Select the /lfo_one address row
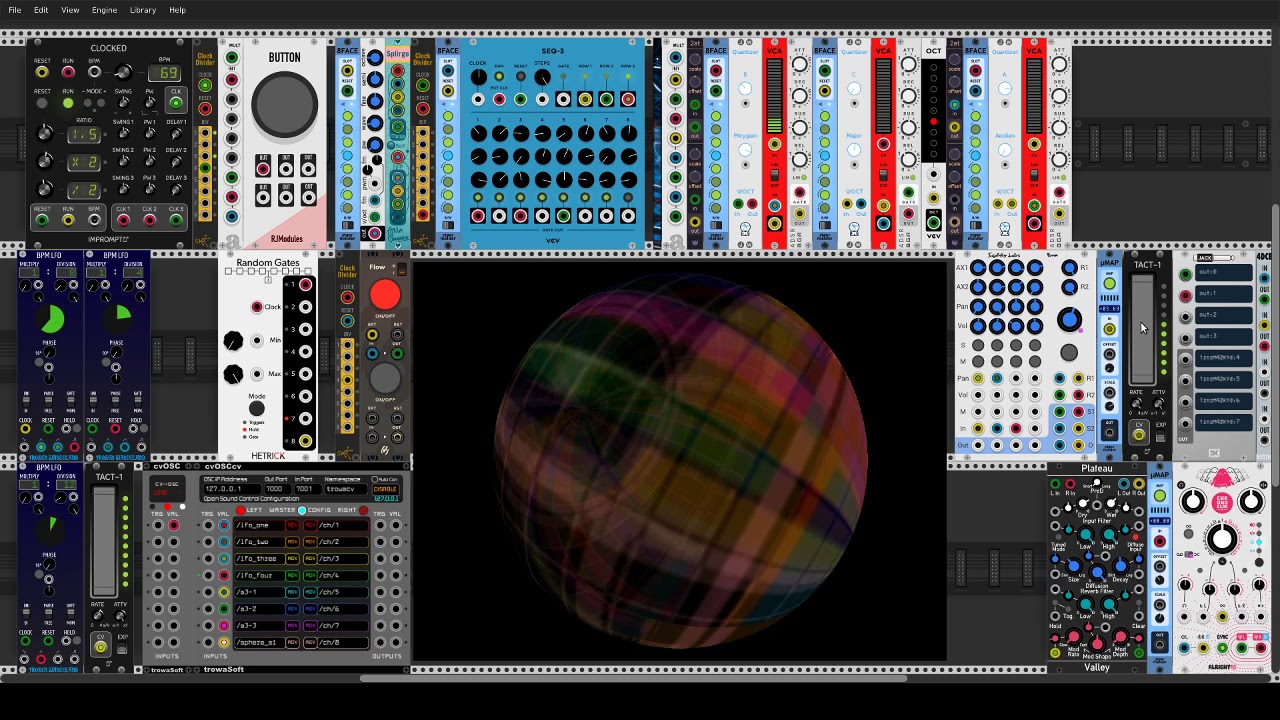 click(x=258, y=525)
